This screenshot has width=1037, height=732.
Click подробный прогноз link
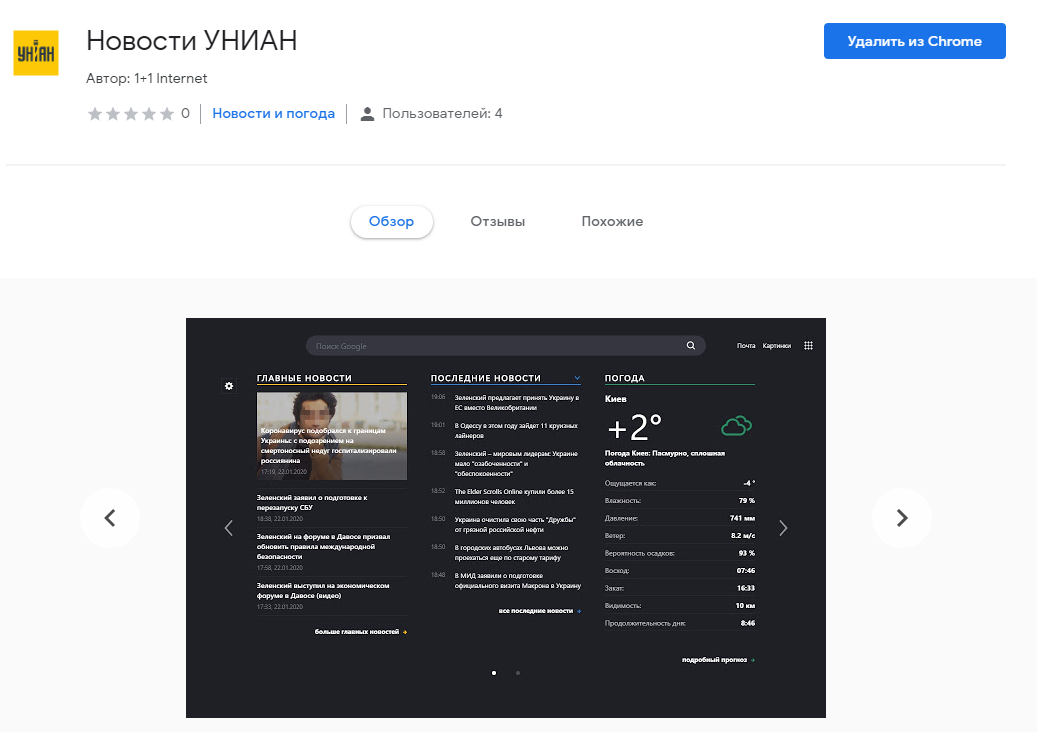pos(718,659)
